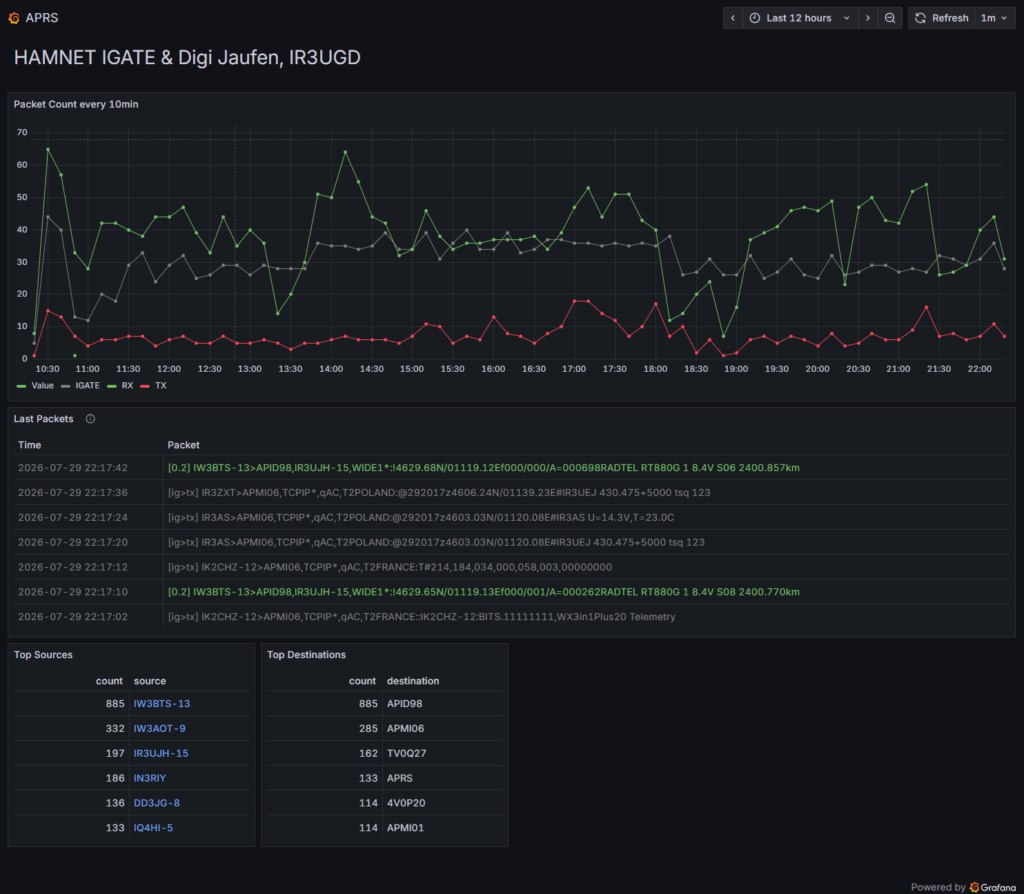
Task: Select the IK2CHZ-12 telemetry packet at 22:17:12
Action: point(512,567)
